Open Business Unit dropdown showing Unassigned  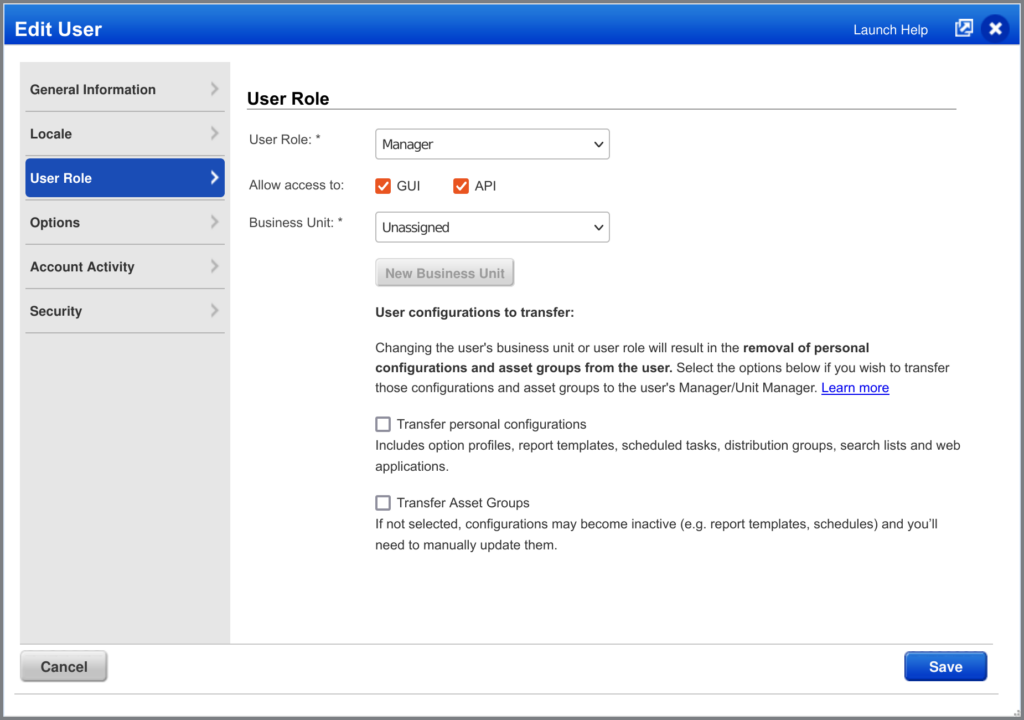tap(492, 227)
